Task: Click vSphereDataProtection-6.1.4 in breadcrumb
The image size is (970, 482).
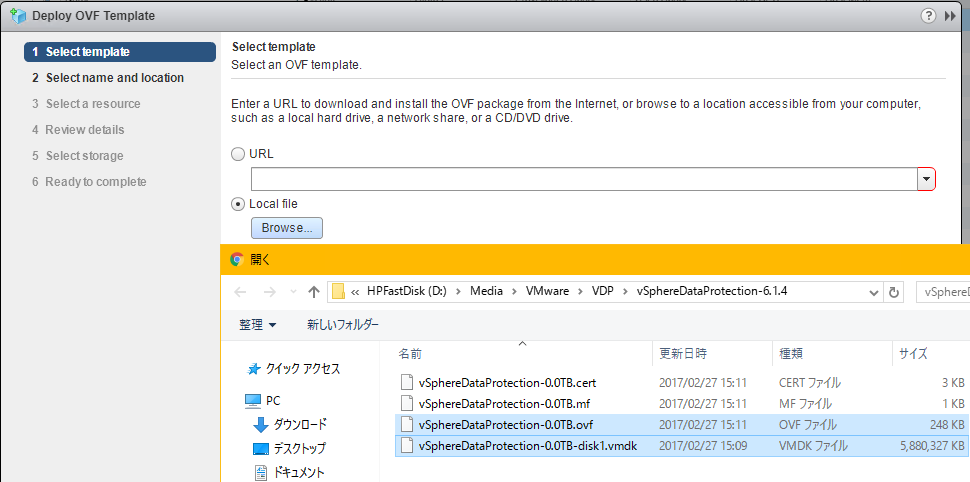Action: tap(711, 291)
